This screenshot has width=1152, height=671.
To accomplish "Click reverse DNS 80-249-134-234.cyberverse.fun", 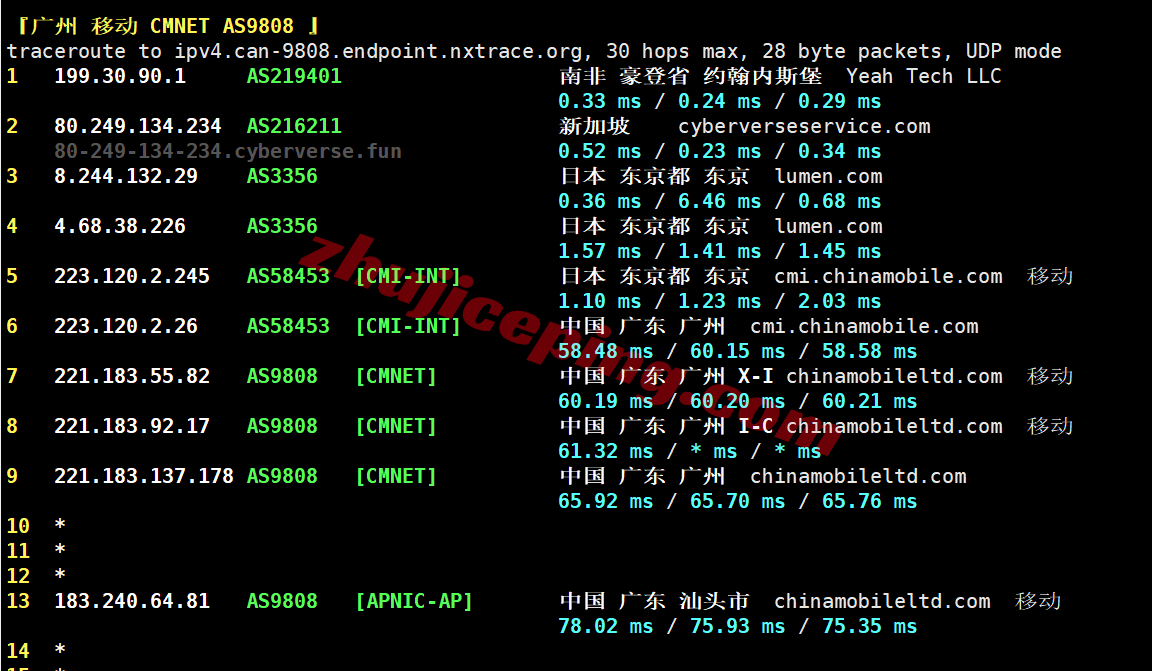I will pos(228,151).
